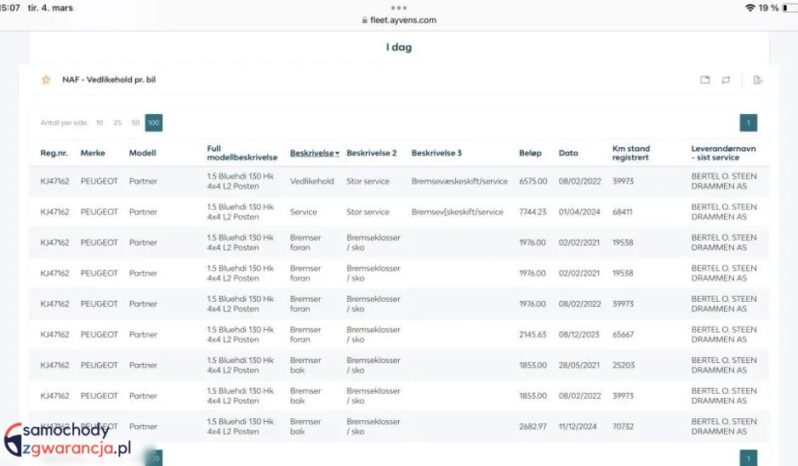Click 1853.00 in the 08/02/2022 row
This screenshot has width=798, height=466.
tap(532, 395)
